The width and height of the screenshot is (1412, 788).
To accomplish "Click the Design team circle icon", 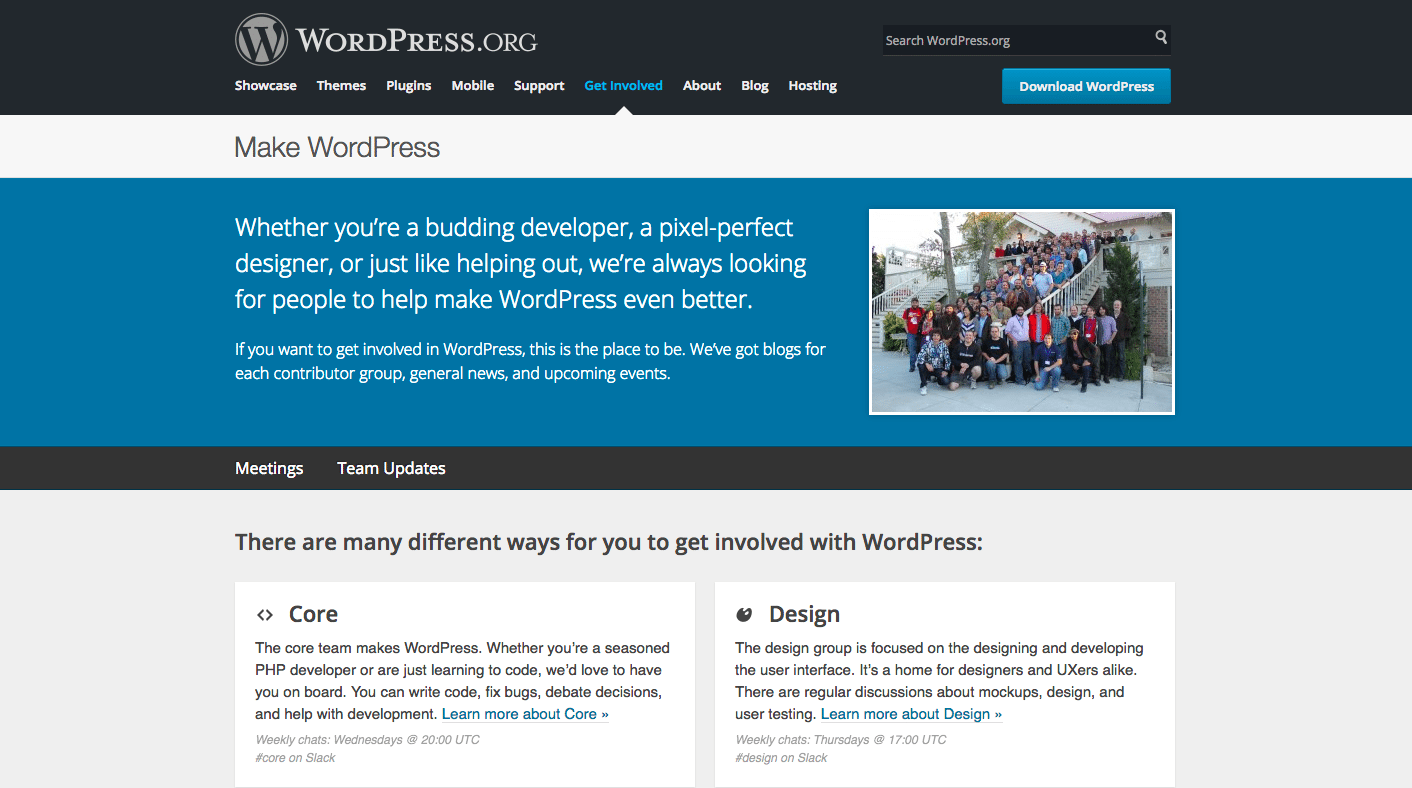I will coord(744,613).
